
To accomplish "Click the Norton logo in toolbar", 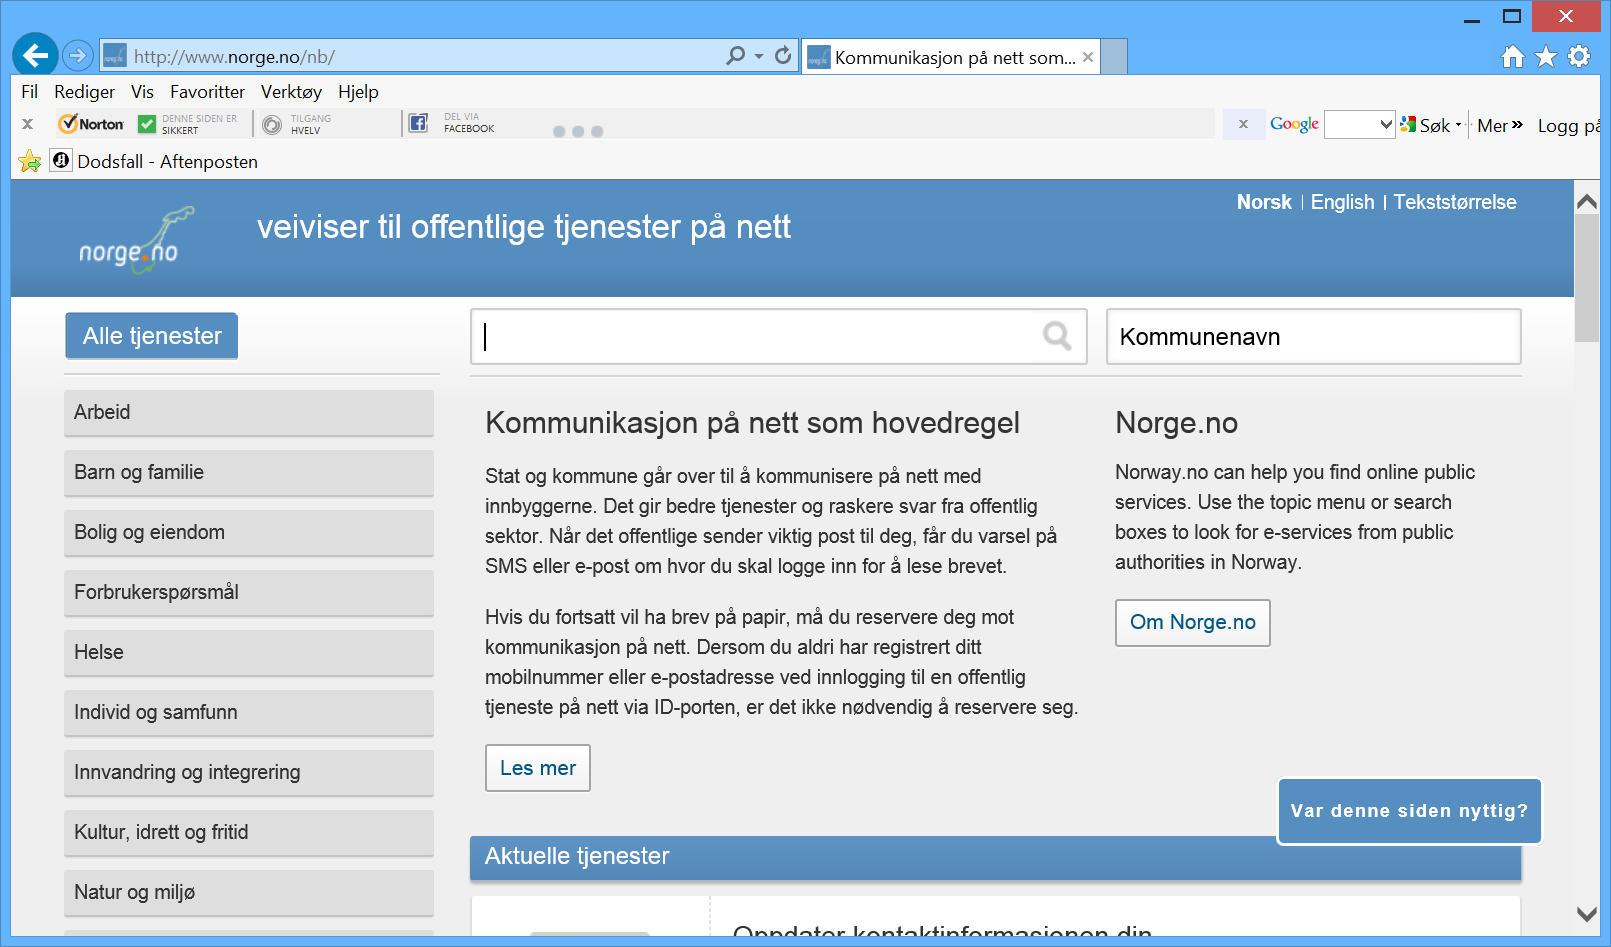I will 91,124.
